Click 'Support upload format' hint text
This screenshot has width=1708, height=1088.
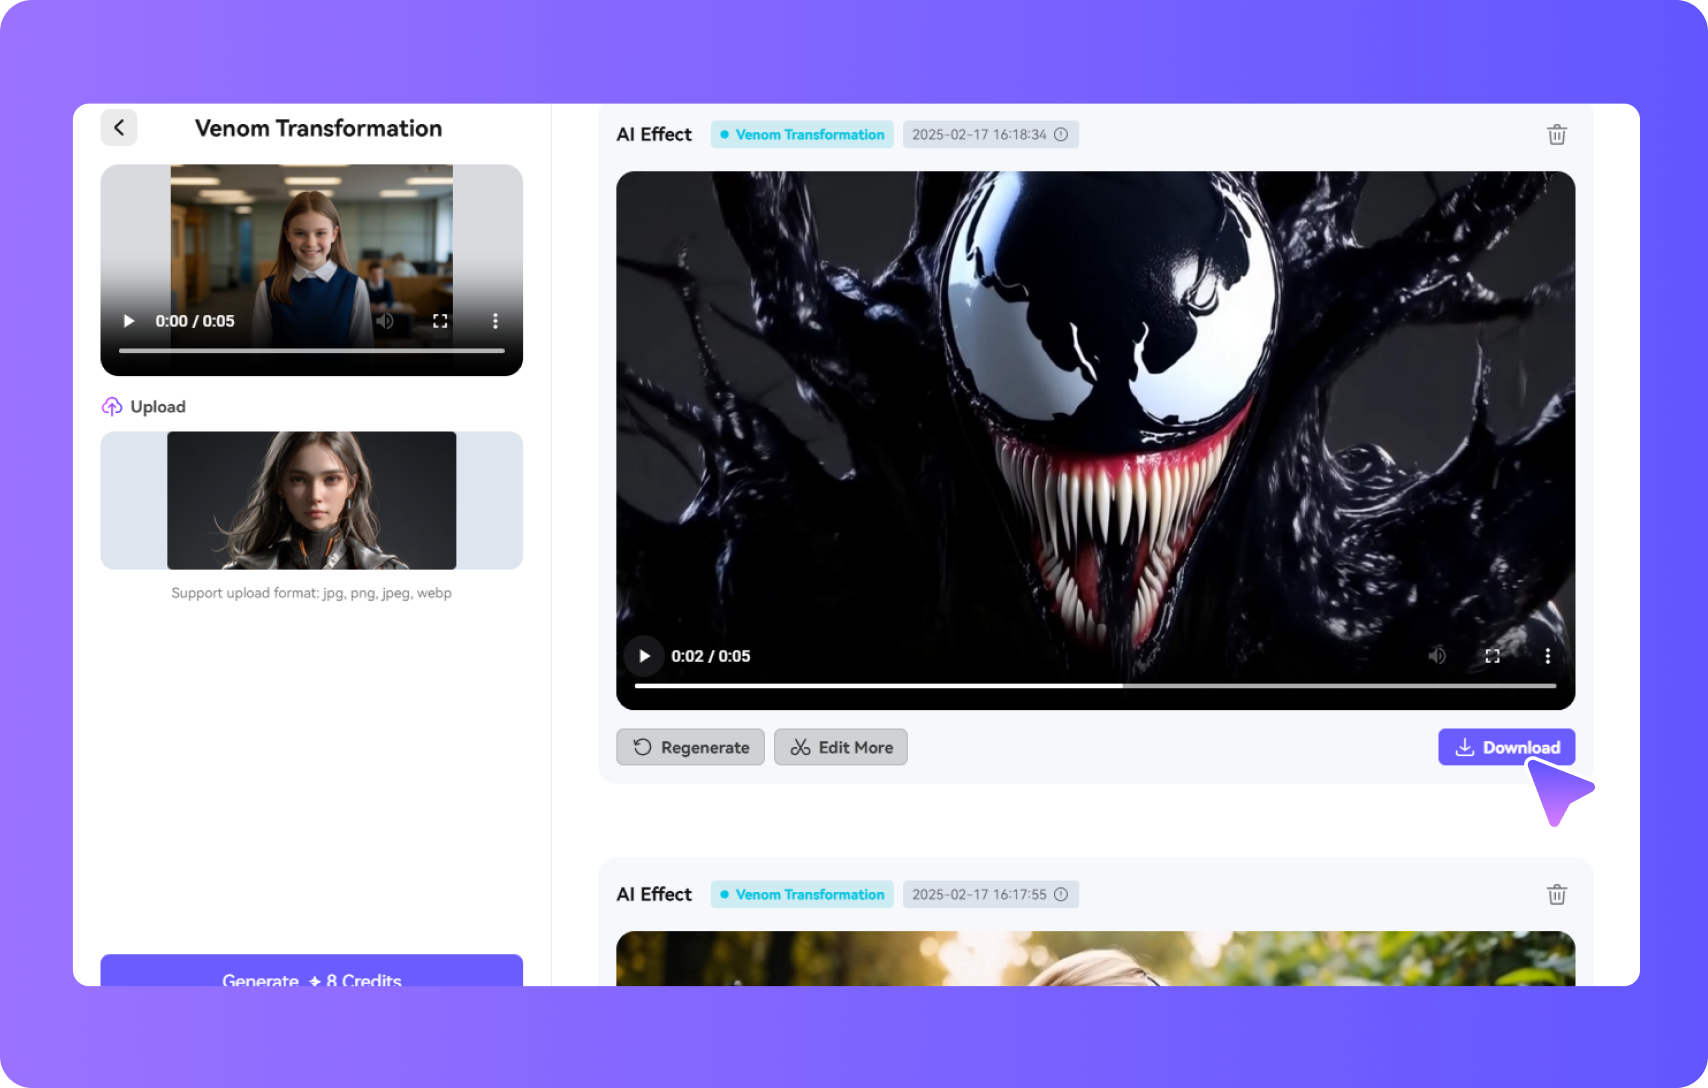(311, 593)
